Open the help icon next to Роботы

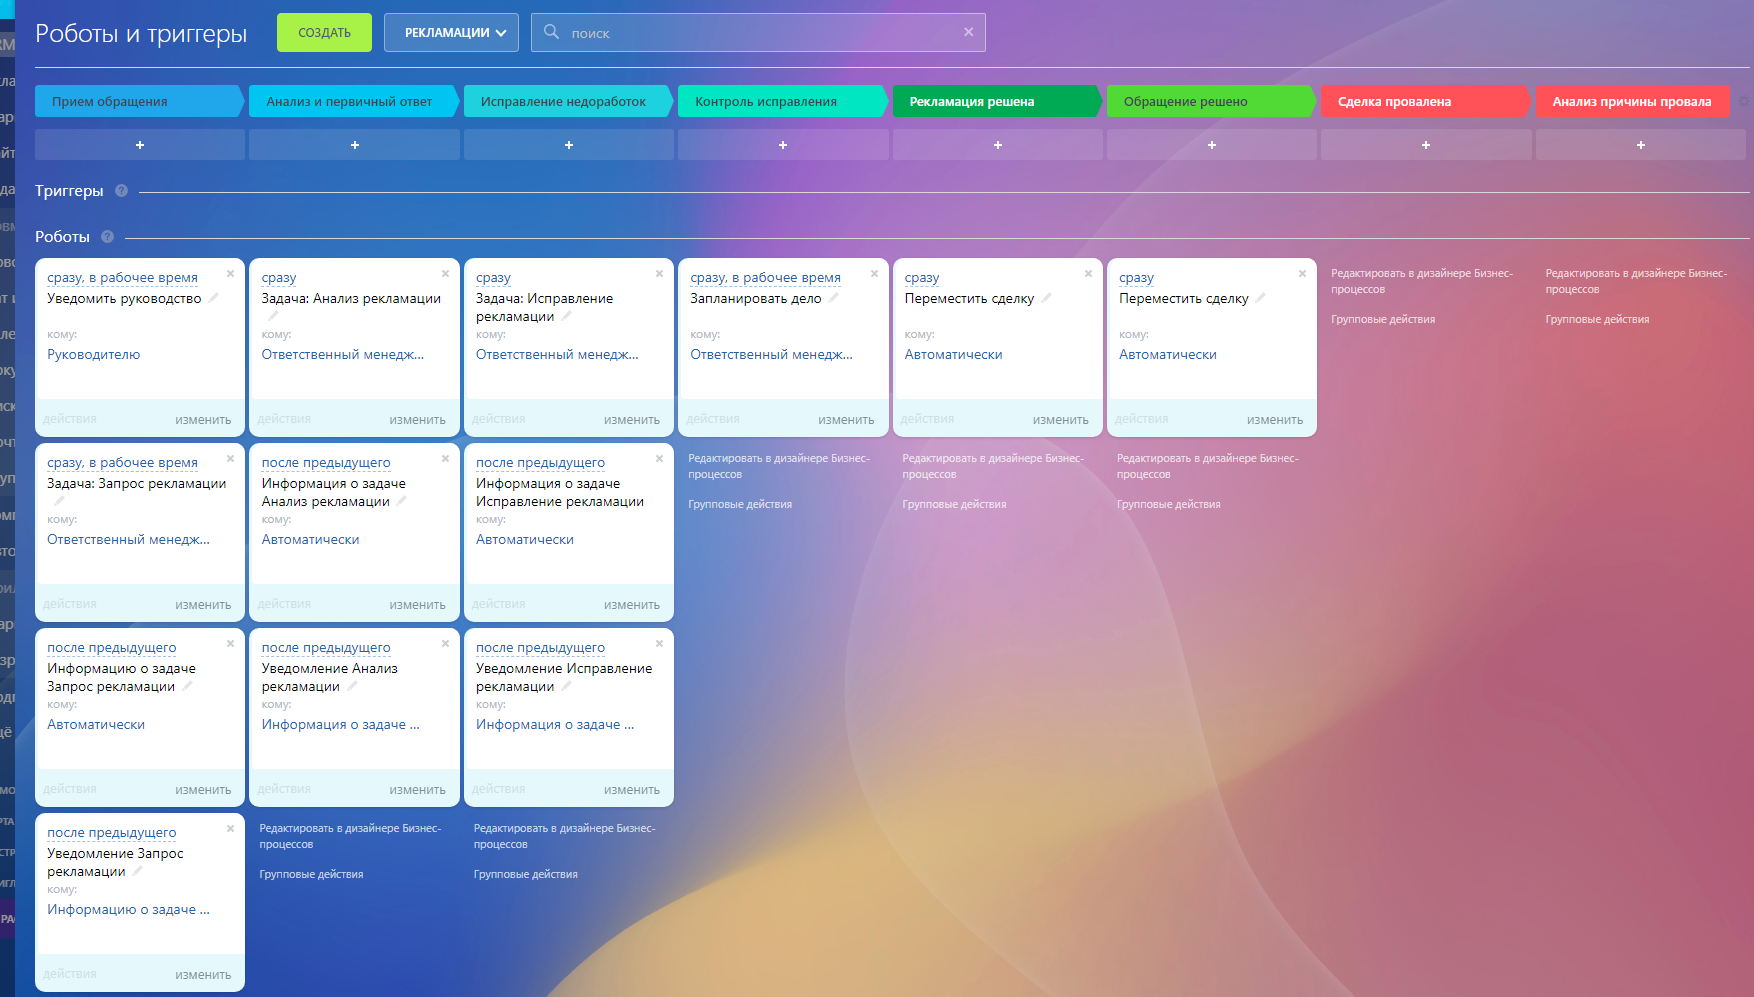pos(107,237)
